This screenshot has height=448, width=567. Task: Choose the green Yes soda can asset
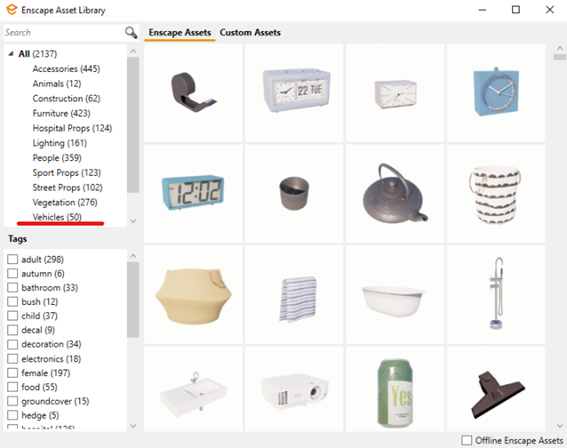tap(395, 389)
